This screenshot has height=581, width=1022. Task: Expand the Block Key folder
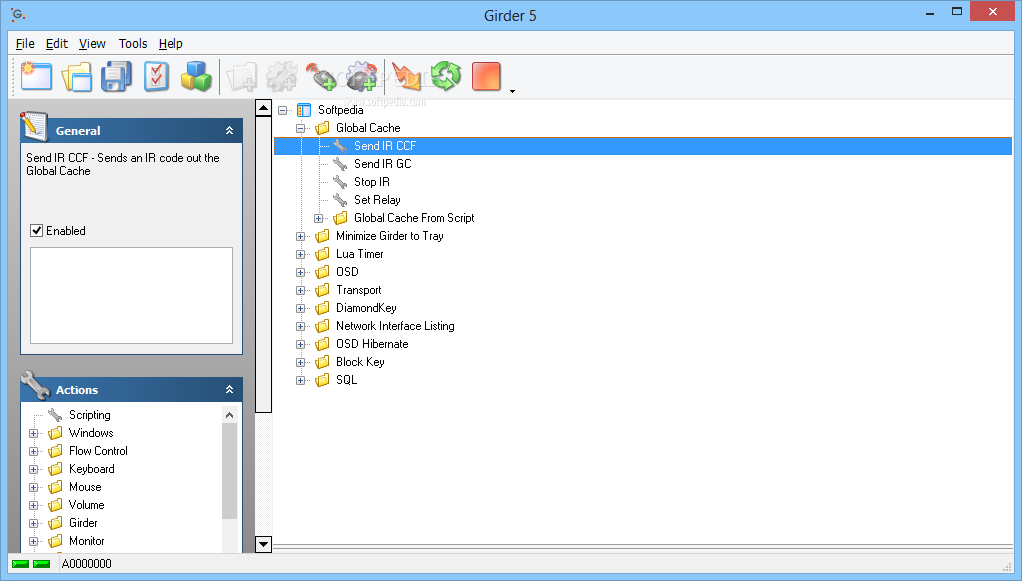300,363
